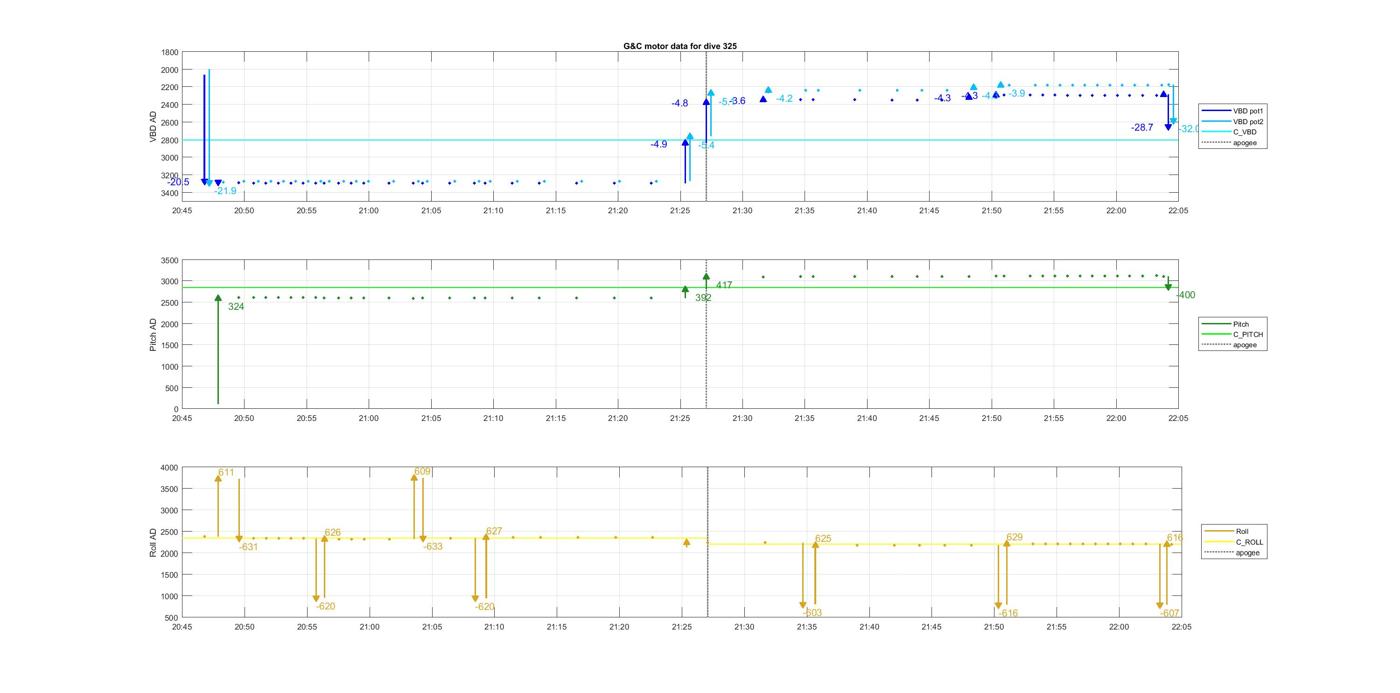1400x693 pixels.
Task: Click the -633 label in Roll plot
Action: 433,547
